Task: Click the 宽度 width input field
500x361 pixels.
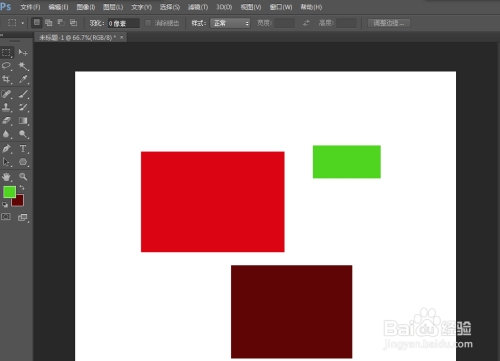Action: pyautogui.click(x=284, y=23)
